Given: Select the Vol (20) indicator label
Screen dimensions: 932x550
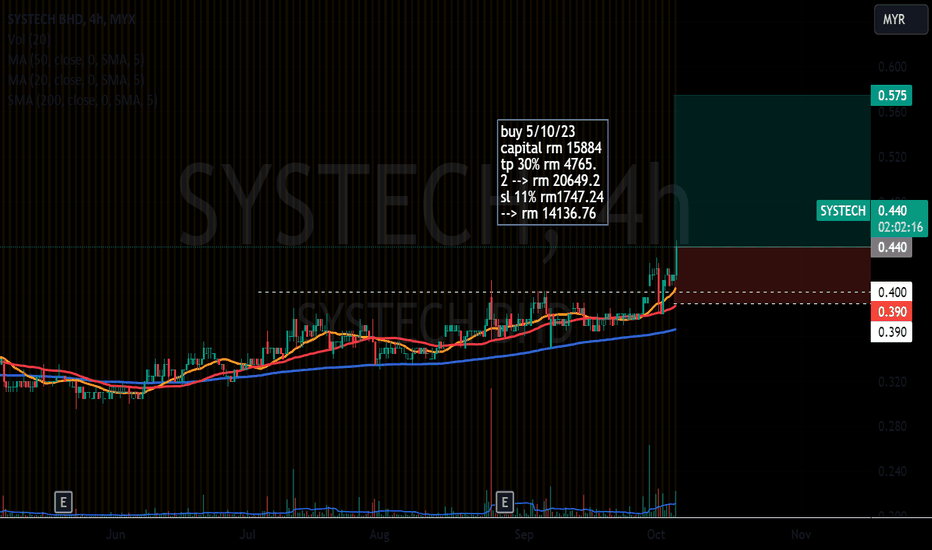Looking at the screenshot, I should tap(30, 40).
